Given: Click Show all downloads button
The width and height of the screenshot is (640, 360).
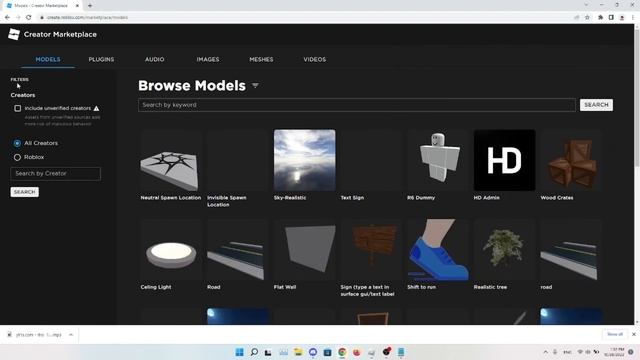Looking at the screenshot, I should tap(615, 334).
